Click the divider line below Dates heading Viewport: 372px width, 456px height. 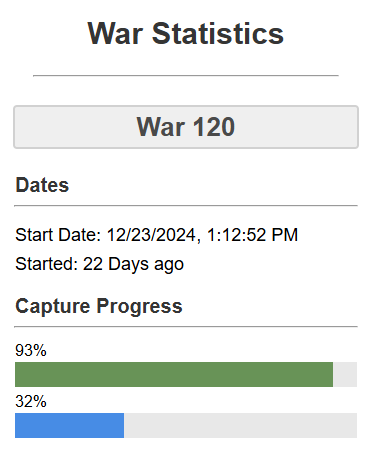tap(186, 206)
